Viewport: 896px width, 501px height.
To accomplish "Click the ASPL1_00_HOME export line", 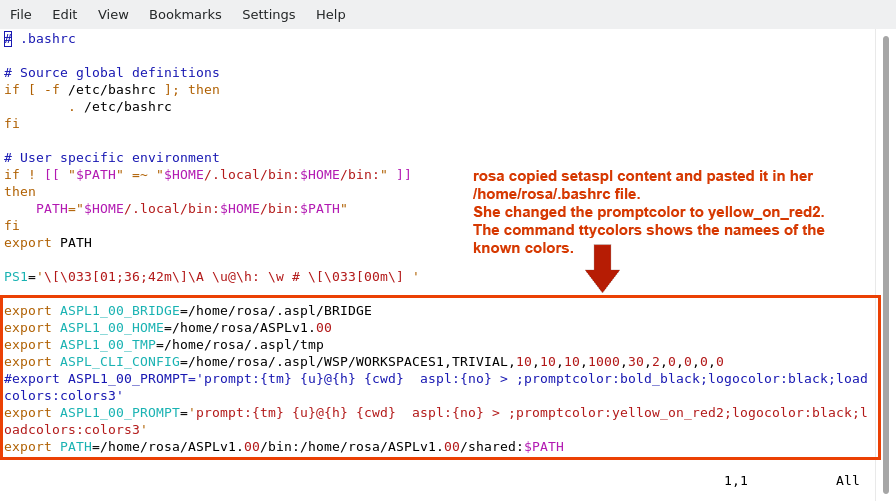I will tap(167, 328).
